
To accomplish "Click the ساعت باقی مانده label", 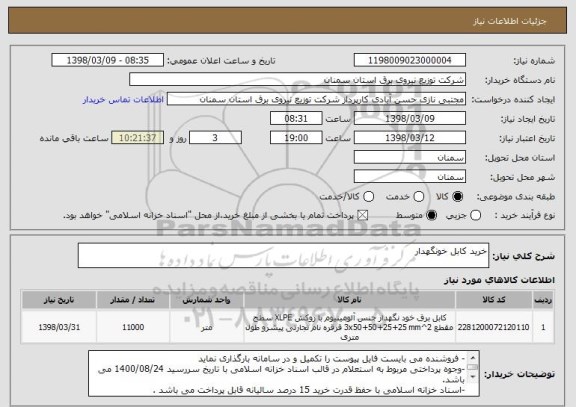I will (74, 138).
